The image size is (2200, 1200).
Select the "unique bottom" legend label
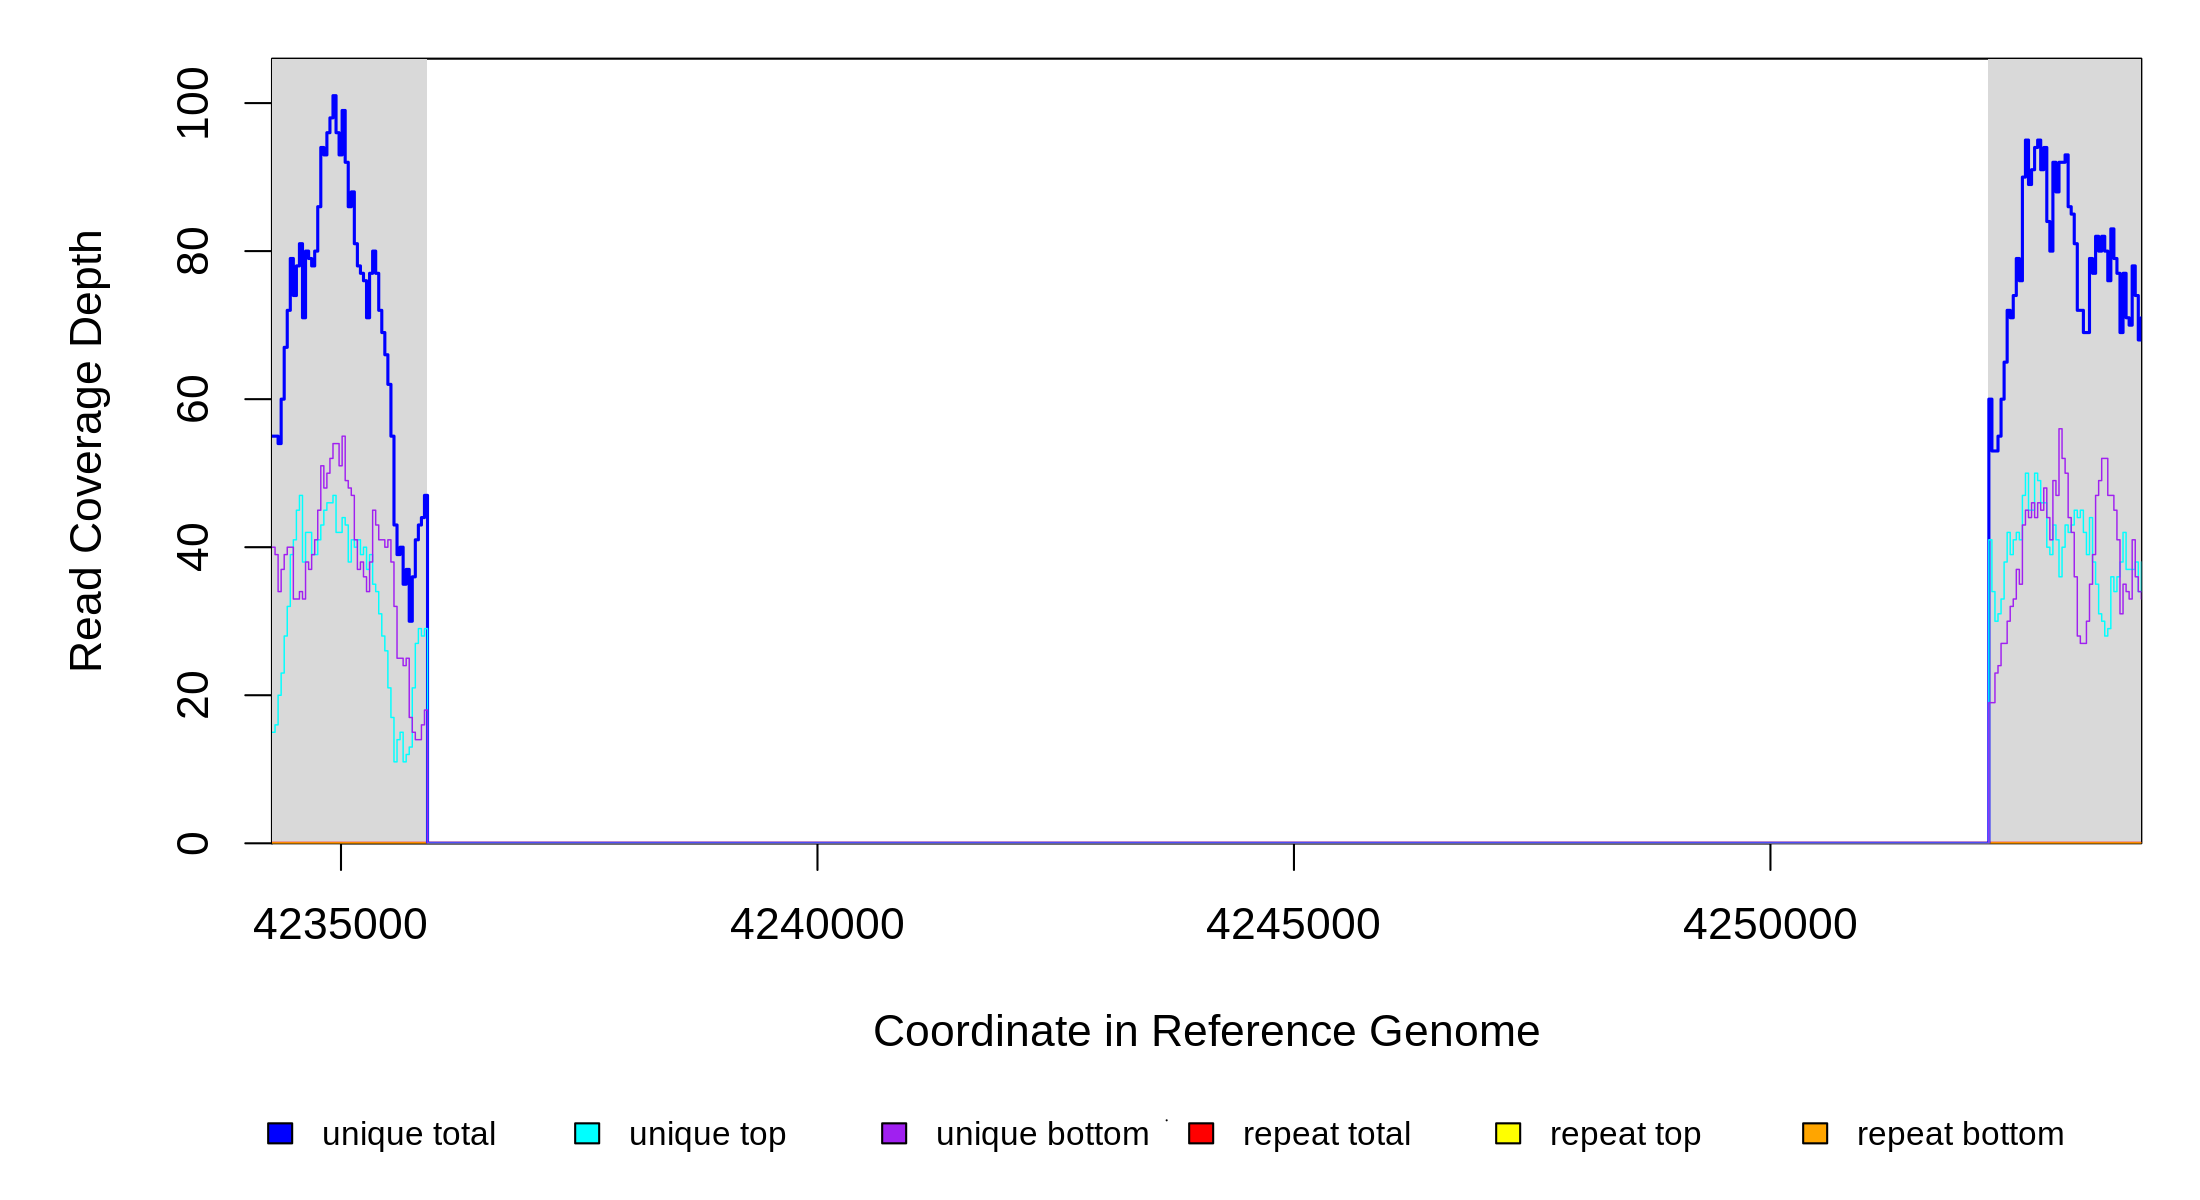pos(1042,1134)
